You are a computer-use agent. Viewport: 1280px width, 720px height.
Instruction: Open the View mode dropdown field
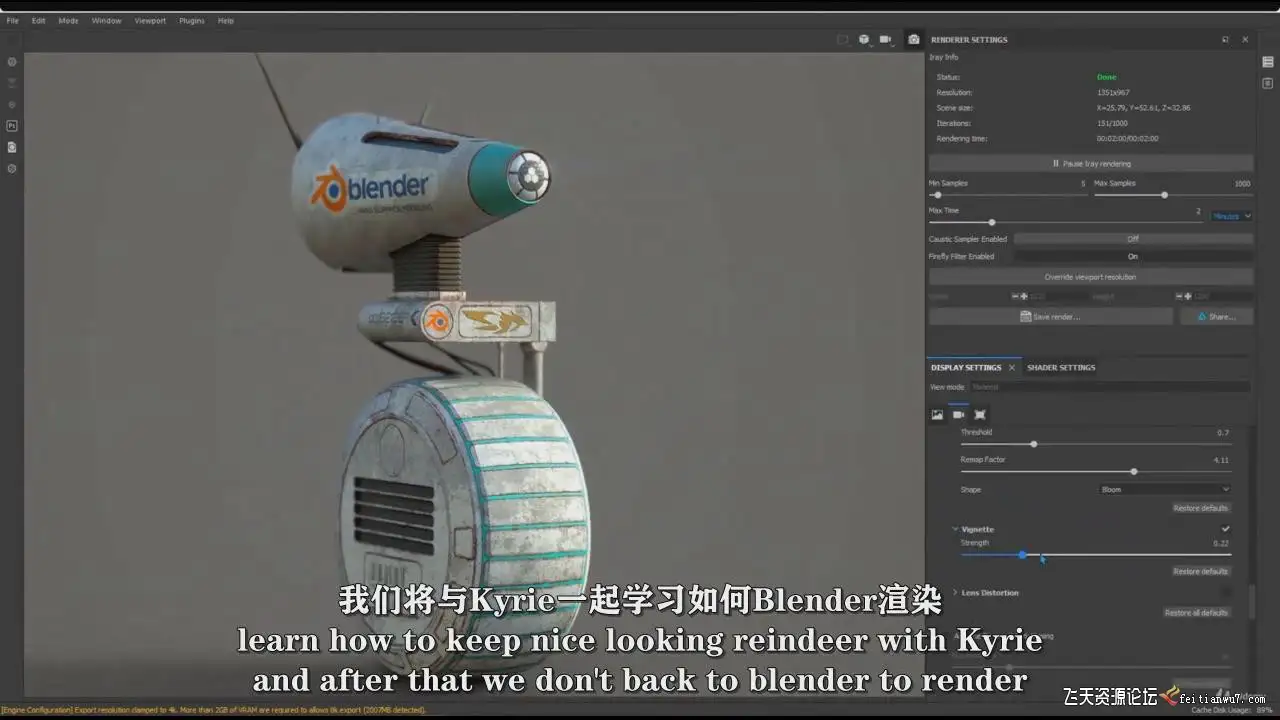(x=1110, y=387)
